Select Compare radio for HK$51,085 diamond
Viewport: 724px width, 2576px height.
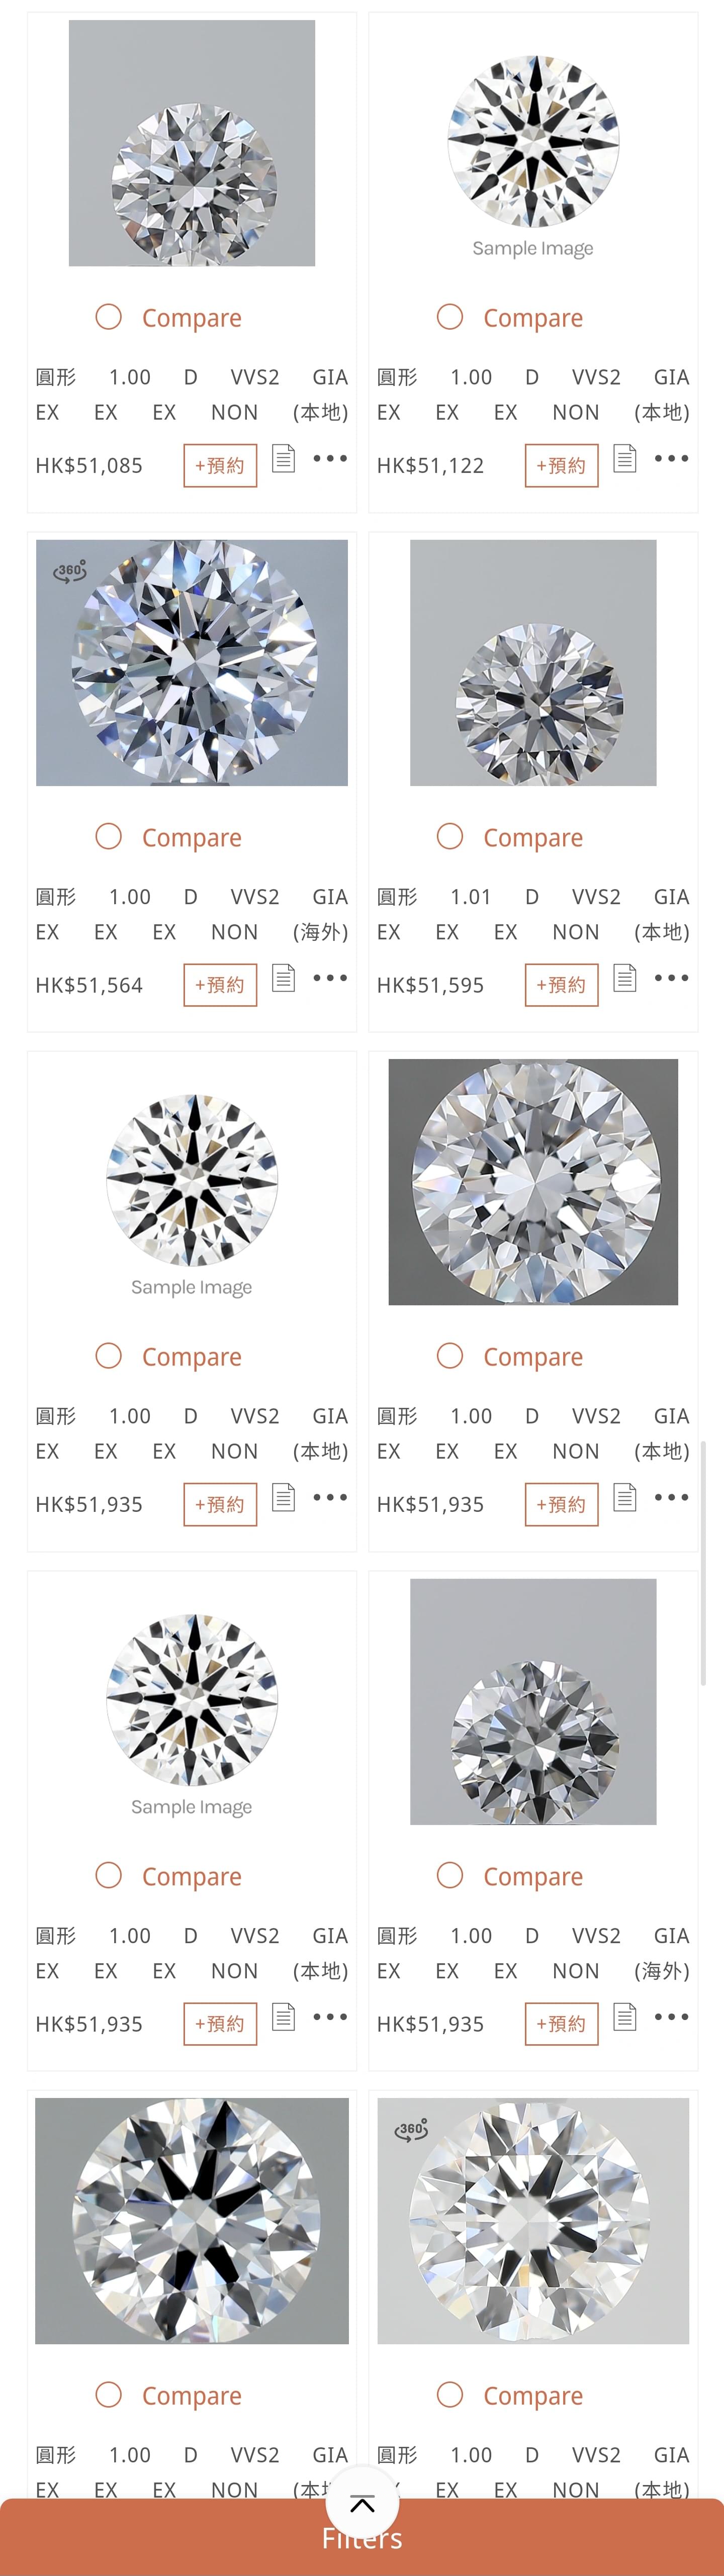pos(109,317)
